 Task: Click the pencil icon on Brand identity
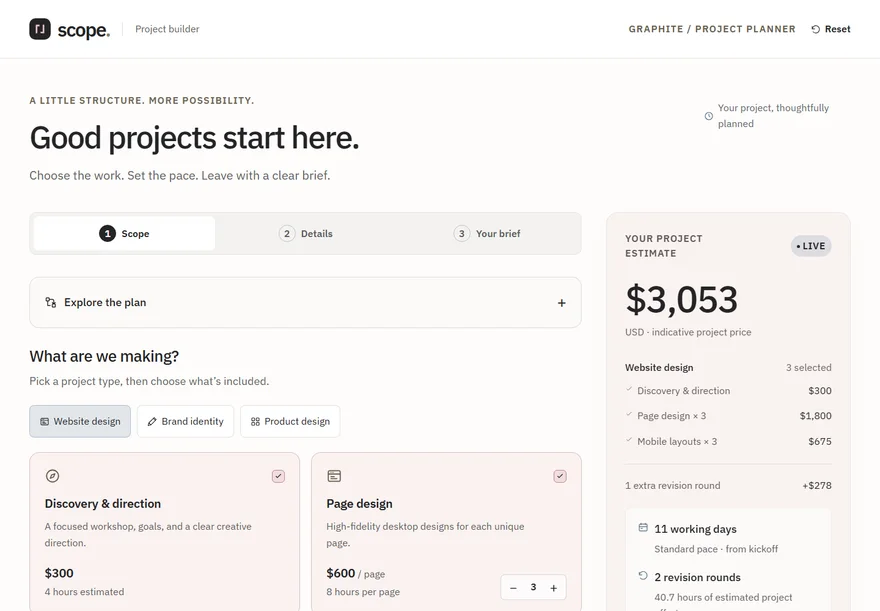click(152, 421)
